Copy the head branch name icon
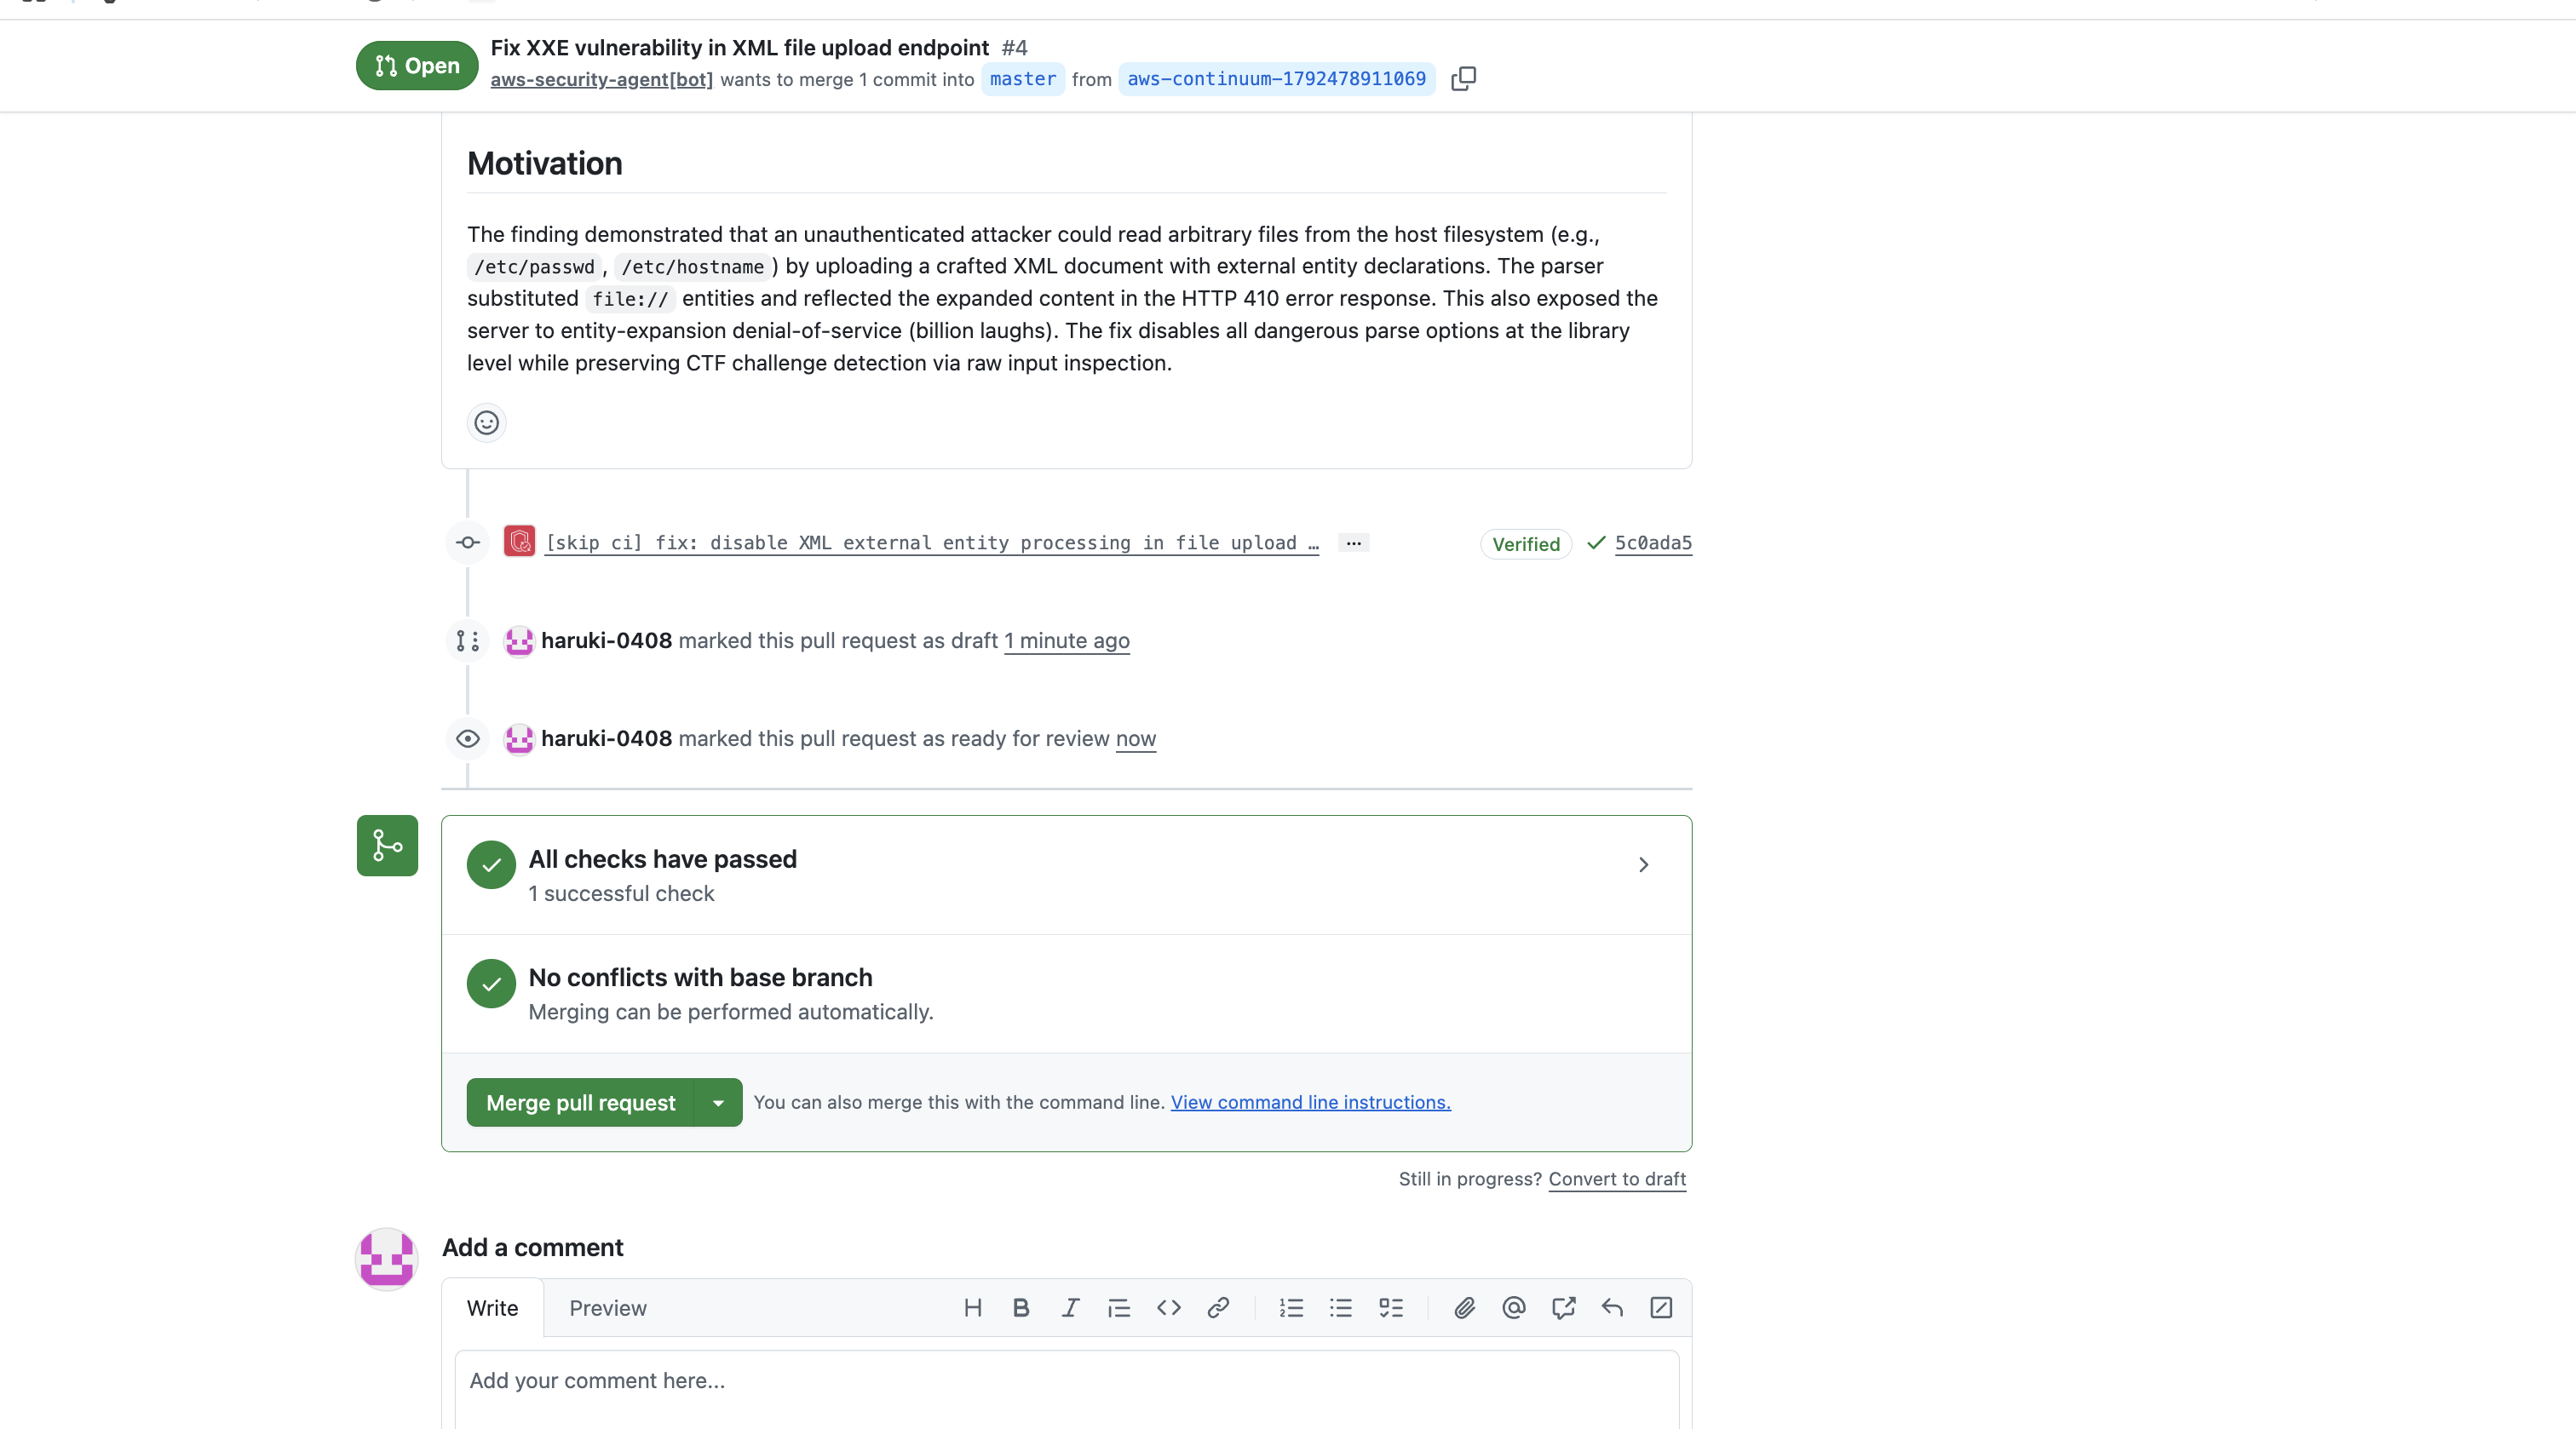The image size is (2576, 1429). (1463, 79)
